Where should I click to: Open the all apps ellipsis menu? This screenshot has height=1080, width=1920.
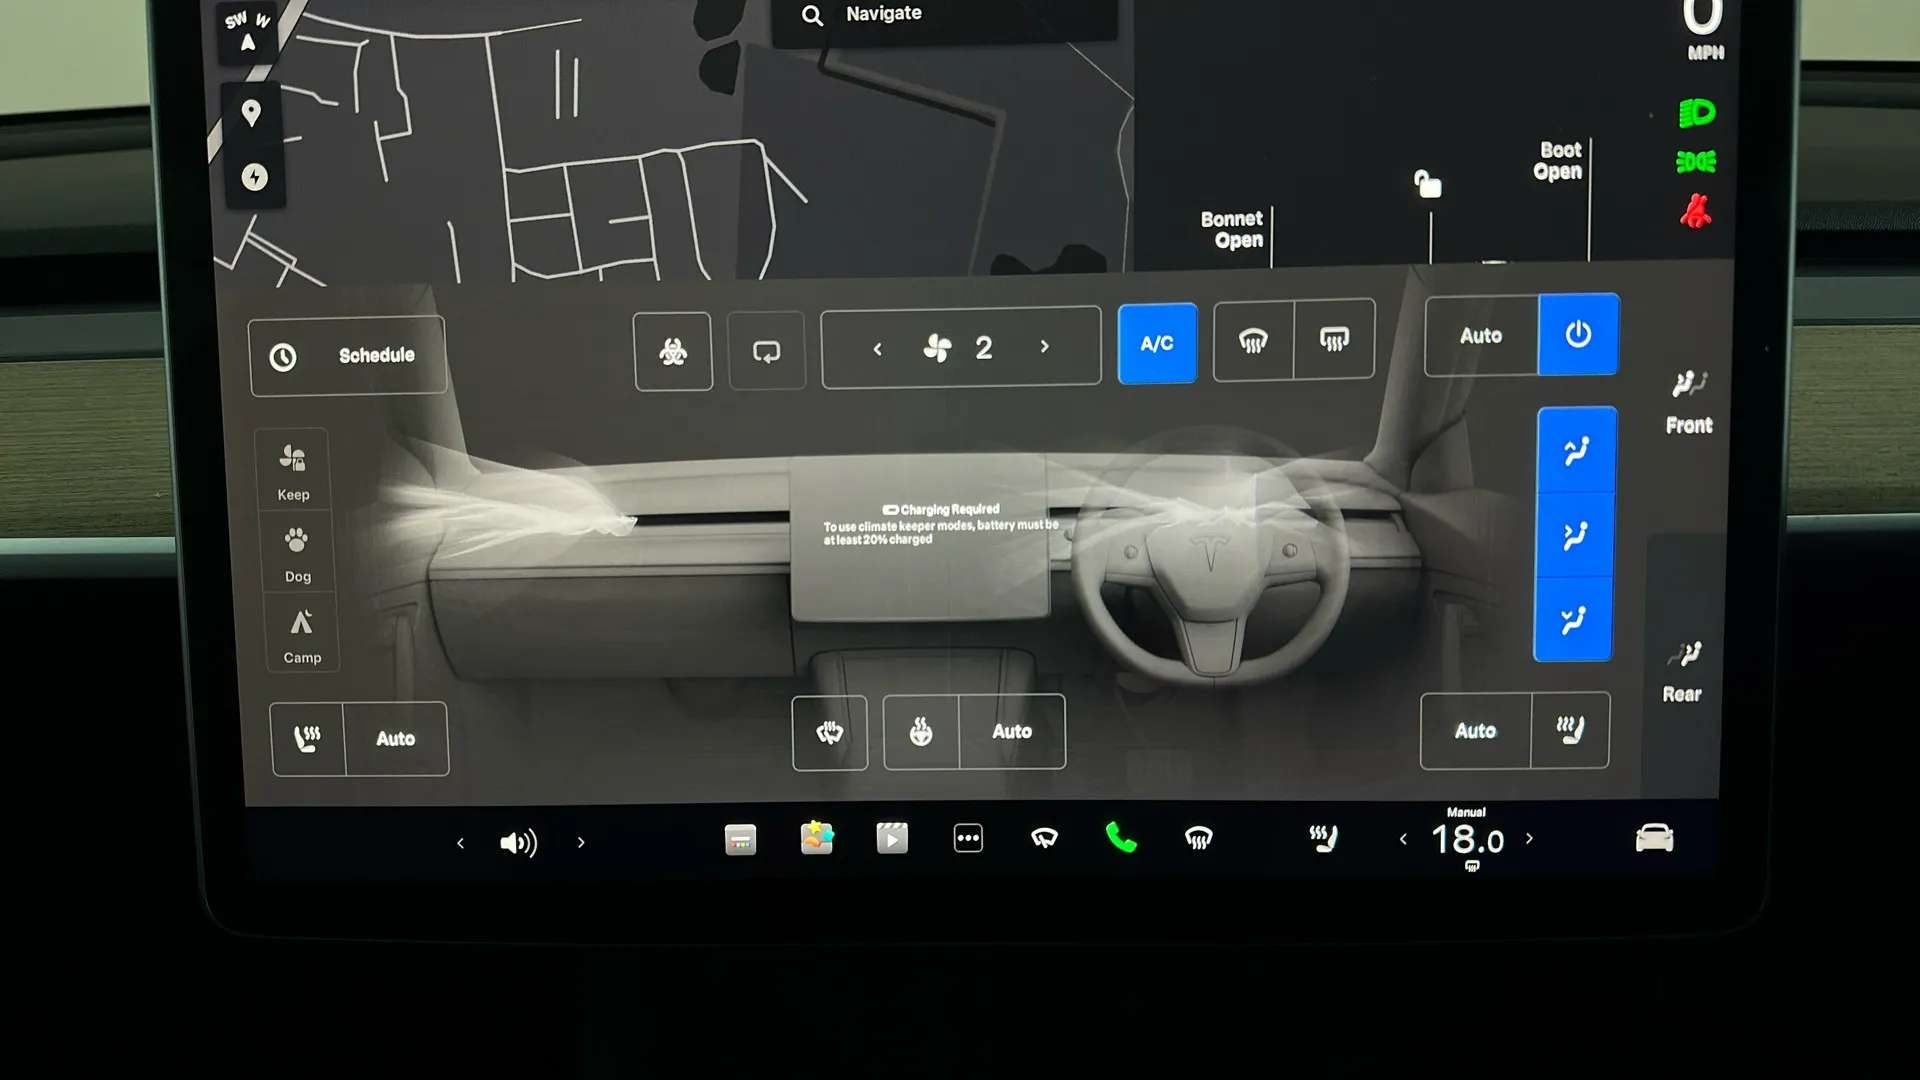pos(968,838)
